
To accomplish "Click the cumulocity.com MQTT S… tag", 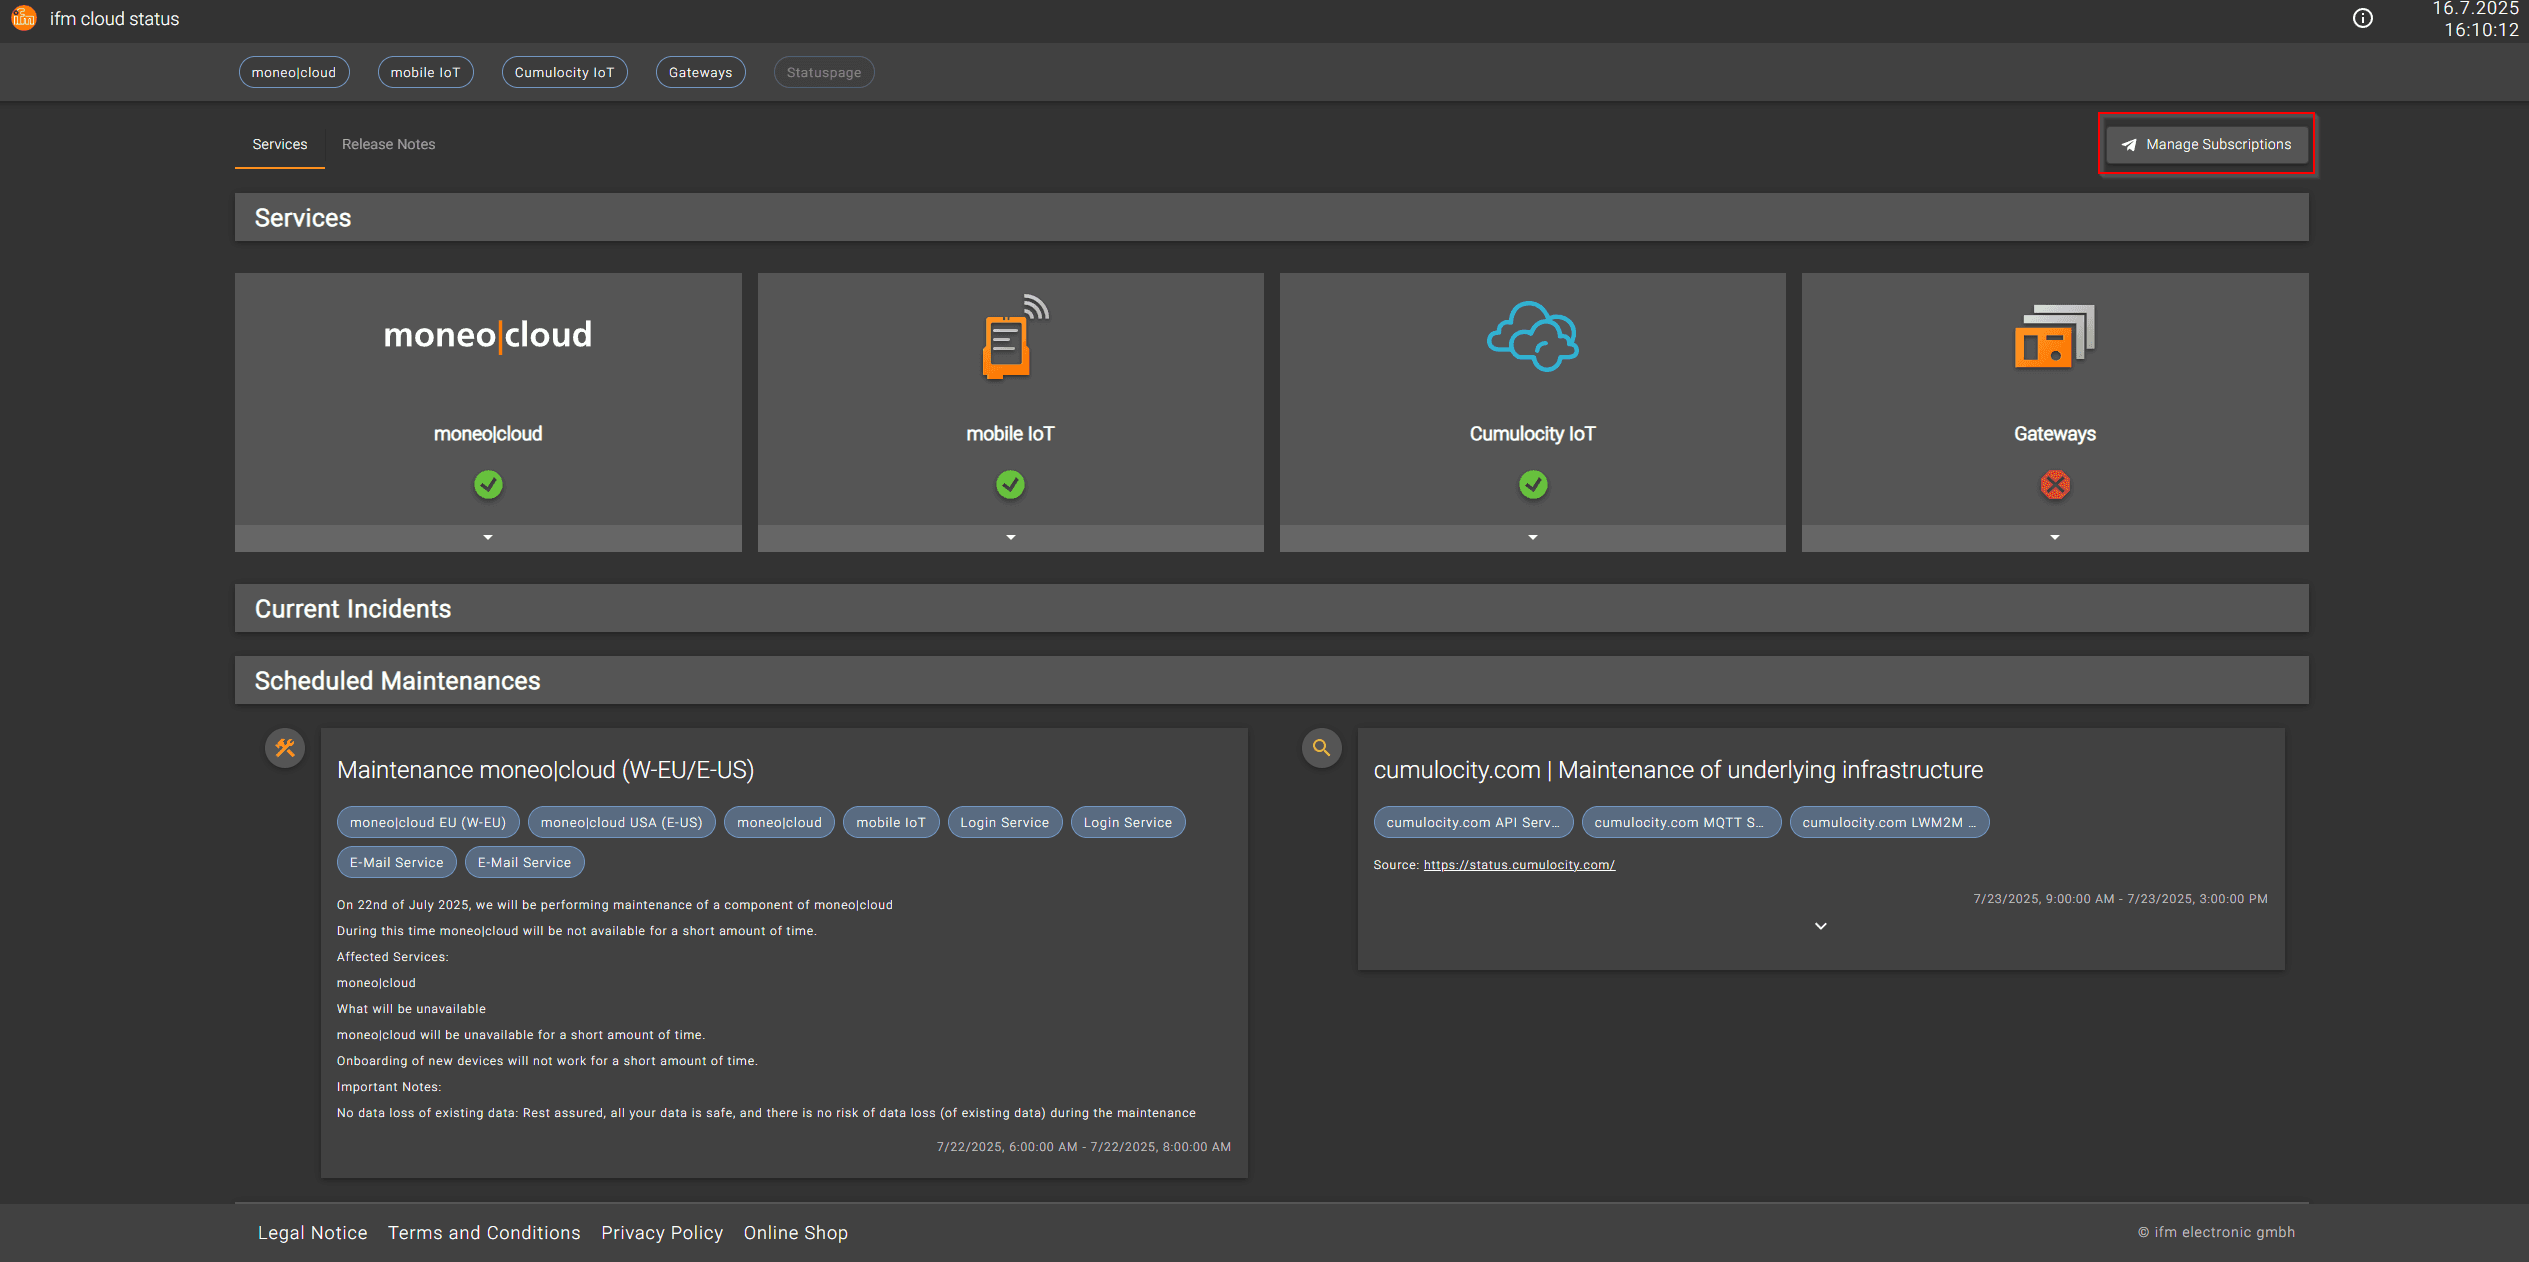I will pos(1680,822).
